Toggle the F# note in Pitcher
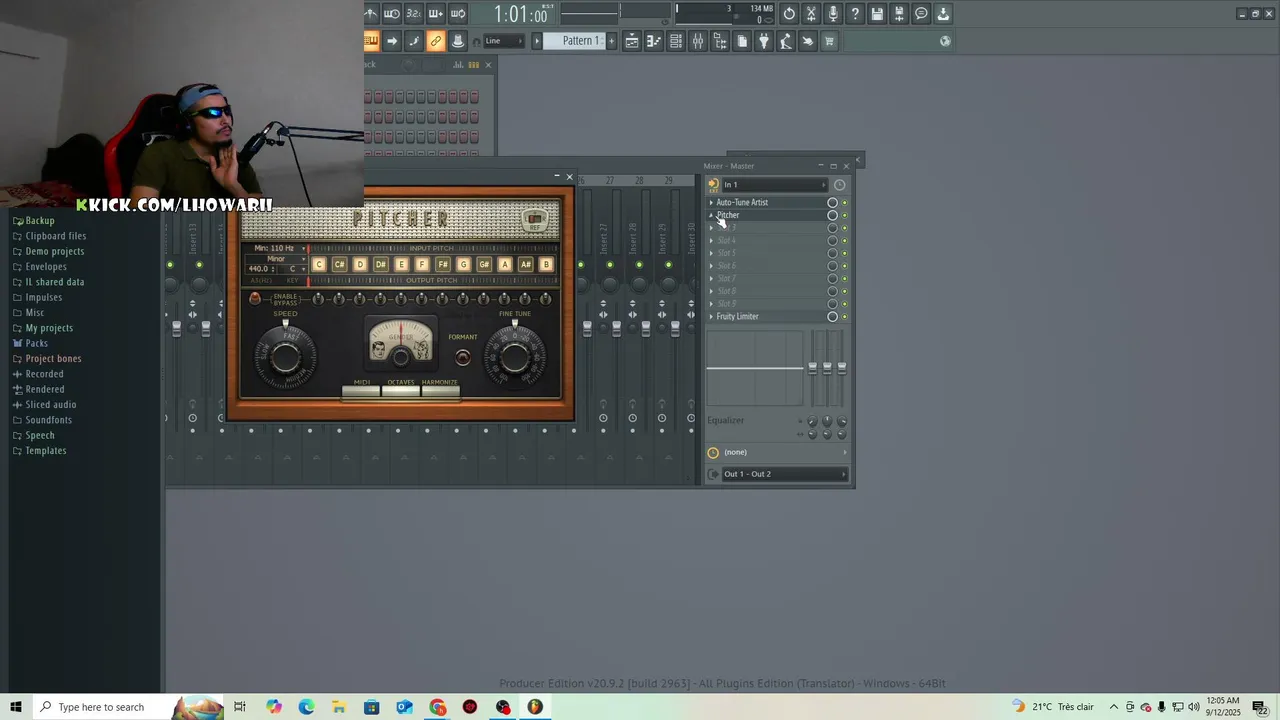The image size is (1280, 720). pyautogui.click(x=443, y=265)
